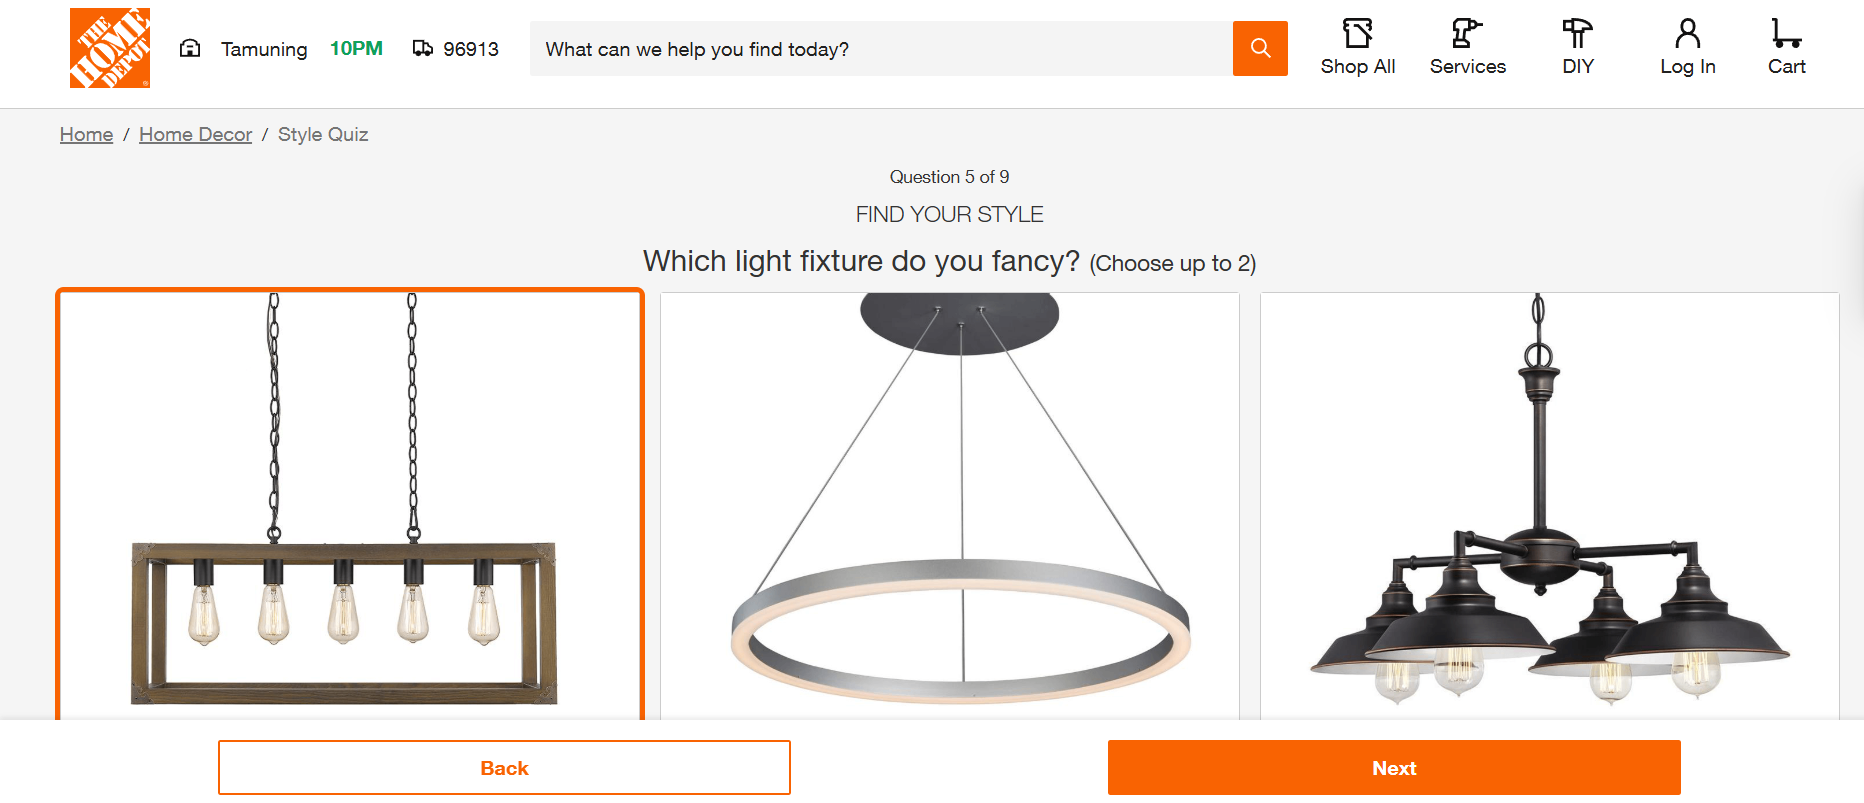Open the Services drill icon menu
Image resolution: width=1864 pixels, height=803 pixels.
[x=1467, y=34]
